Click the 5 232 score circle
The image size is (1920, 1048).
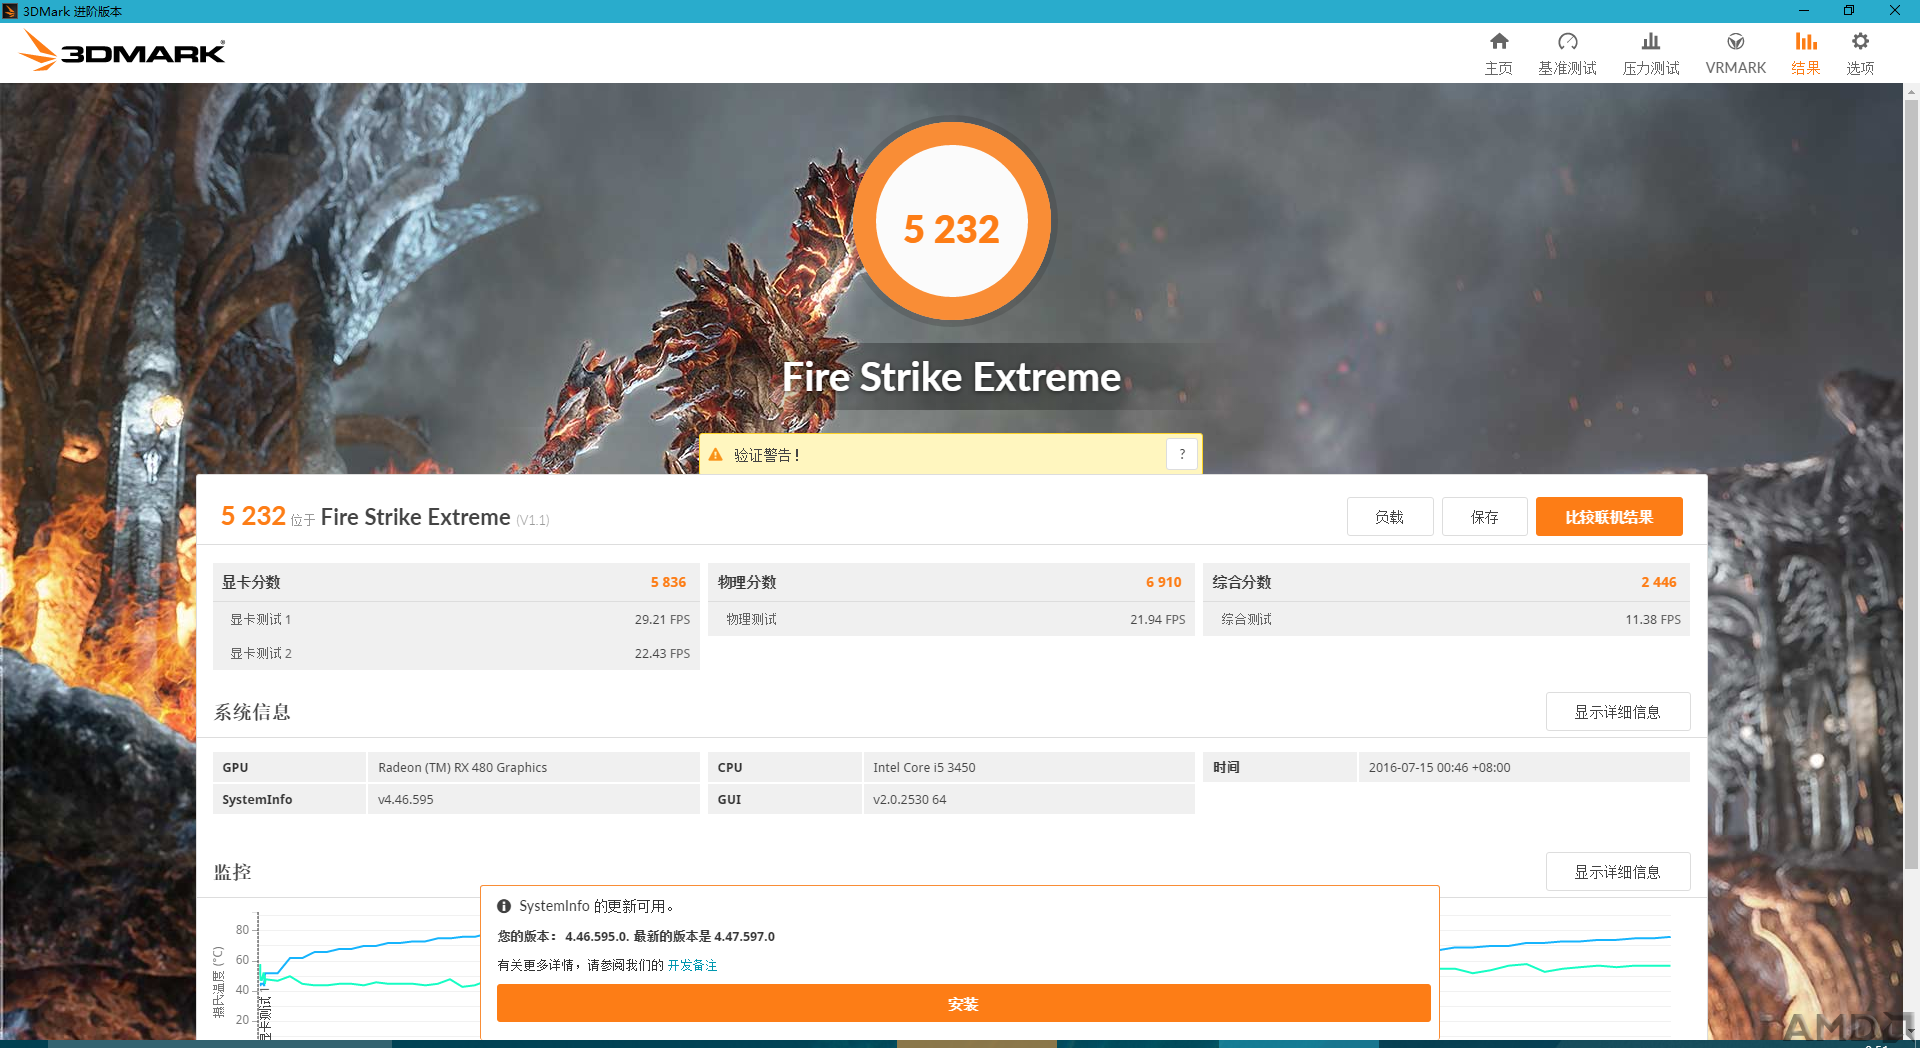(952, 221)
